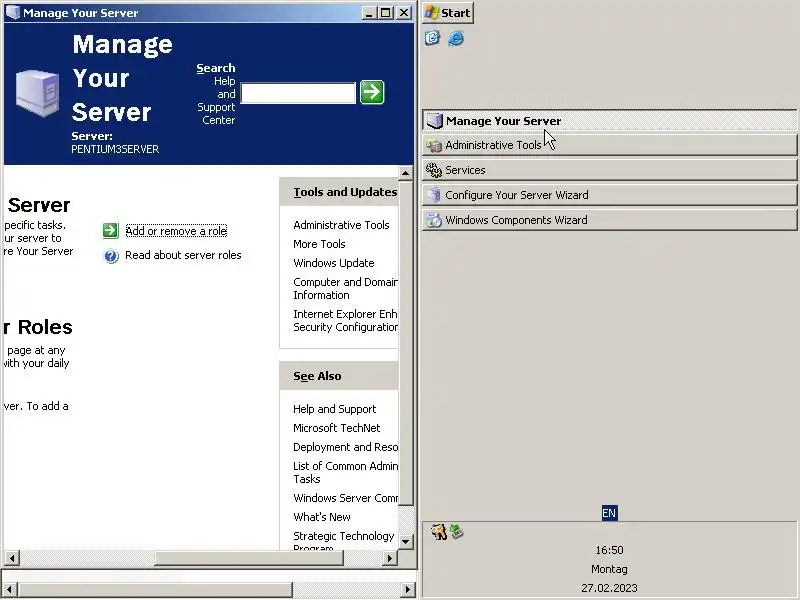
Task: Open Administrative Tools link under Tools and Updates
Action: click(341, 225)
